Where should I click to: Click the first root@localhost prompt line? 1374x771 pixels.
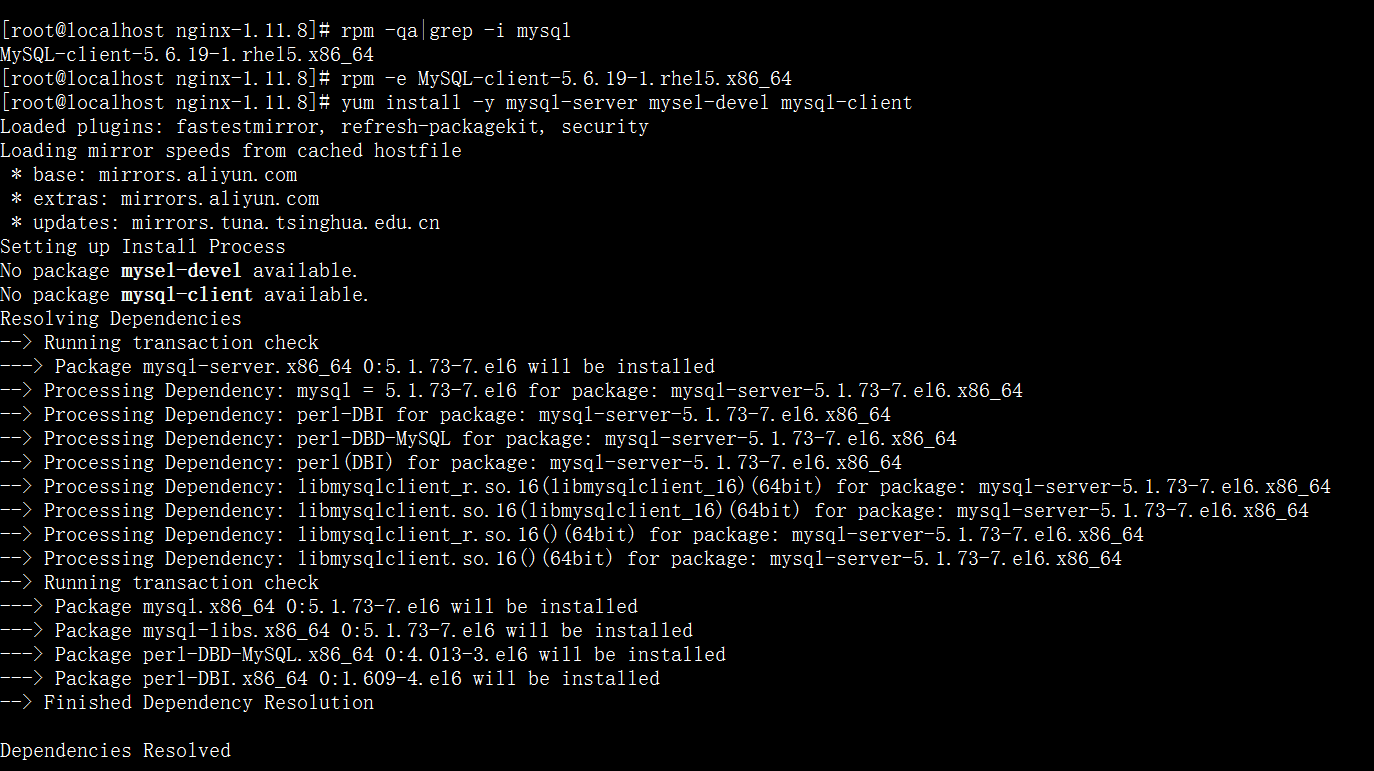[x=165, y=31]
